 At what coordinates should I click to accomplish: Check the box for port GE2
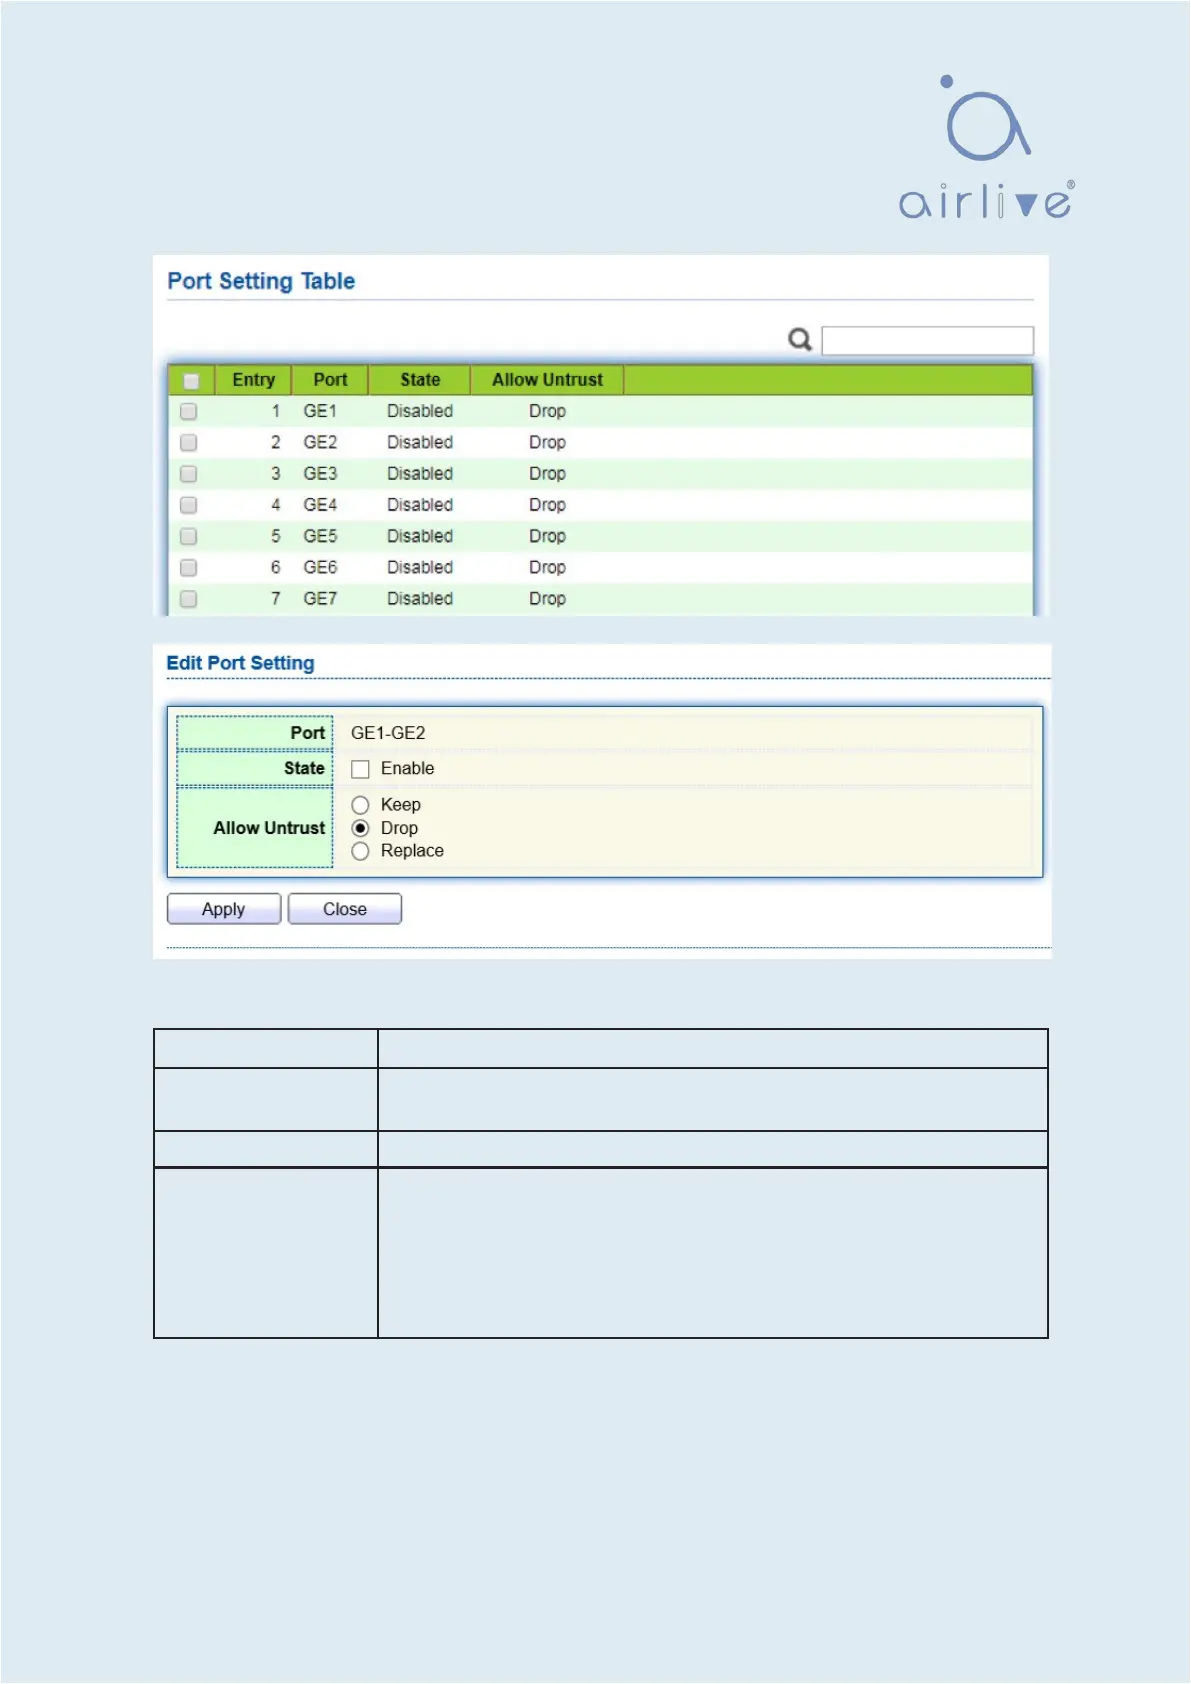(x=188, y=443)
